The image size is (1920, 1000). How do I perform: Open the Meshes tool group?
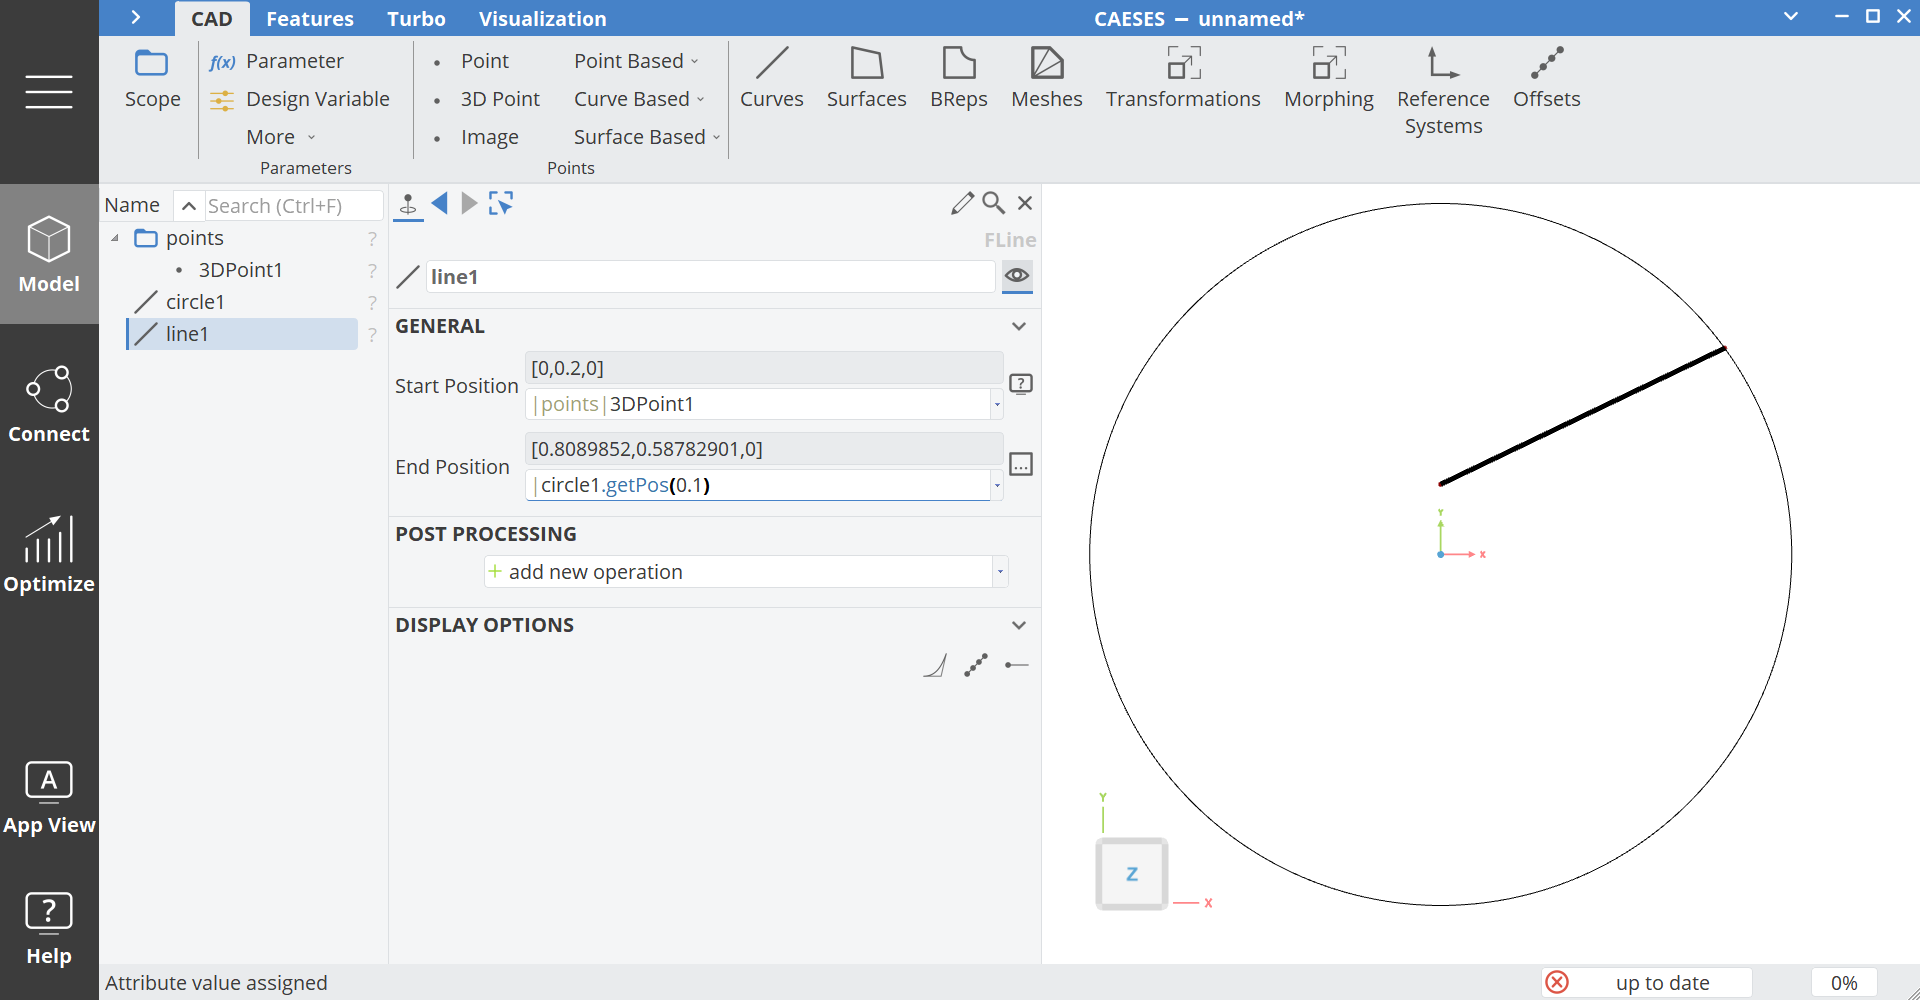pos(1047,79)
